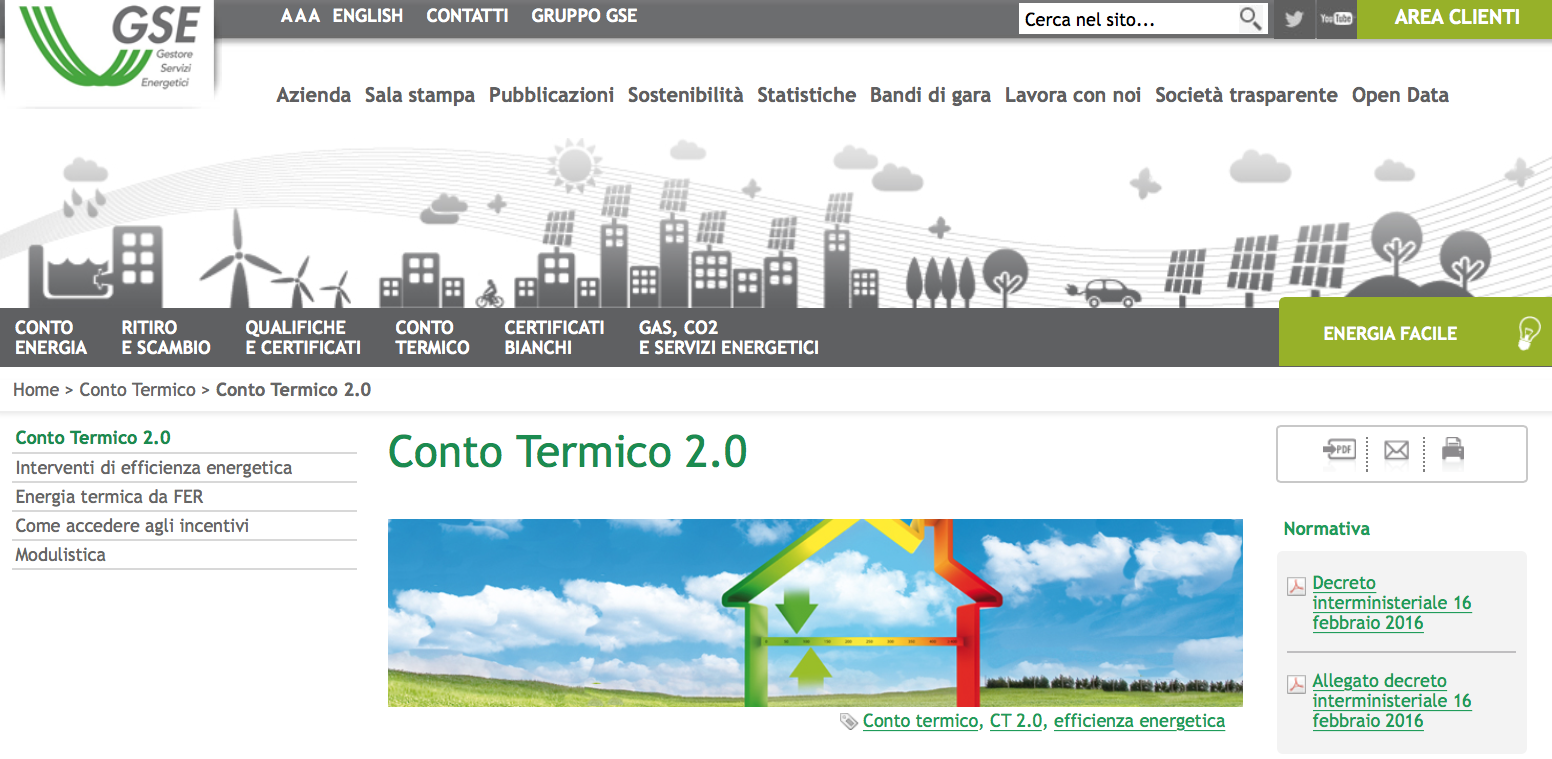Open GSE's Twitter profile
This screenshot has width=1552, height=759.
1293,19
